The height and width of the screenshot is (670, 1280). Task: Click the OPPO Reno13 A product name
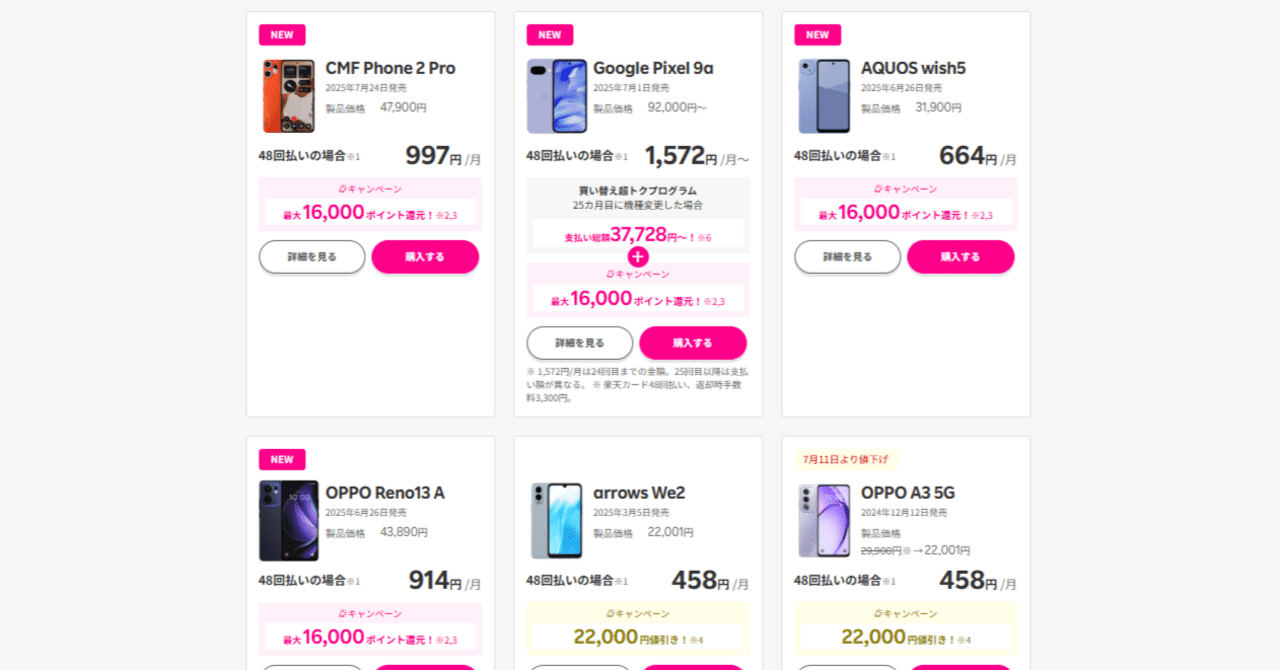coord(385,493)
